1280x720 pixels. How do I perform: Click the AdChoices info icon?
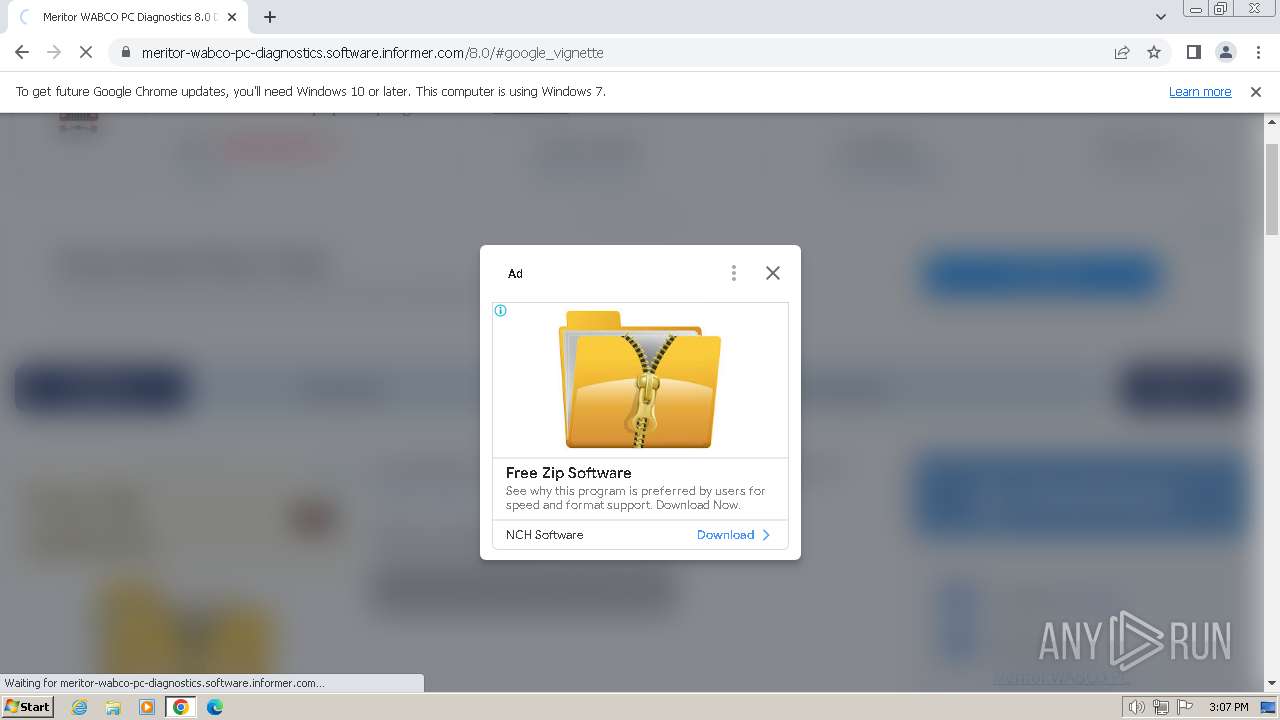click(501, 311)
